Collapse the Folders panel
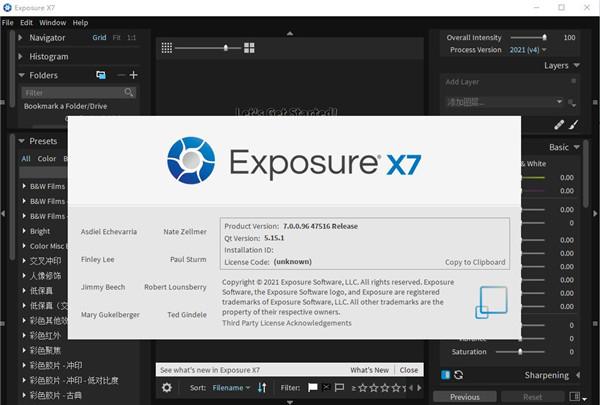Viewport: 600px width, 405px height. click(21, 75)
